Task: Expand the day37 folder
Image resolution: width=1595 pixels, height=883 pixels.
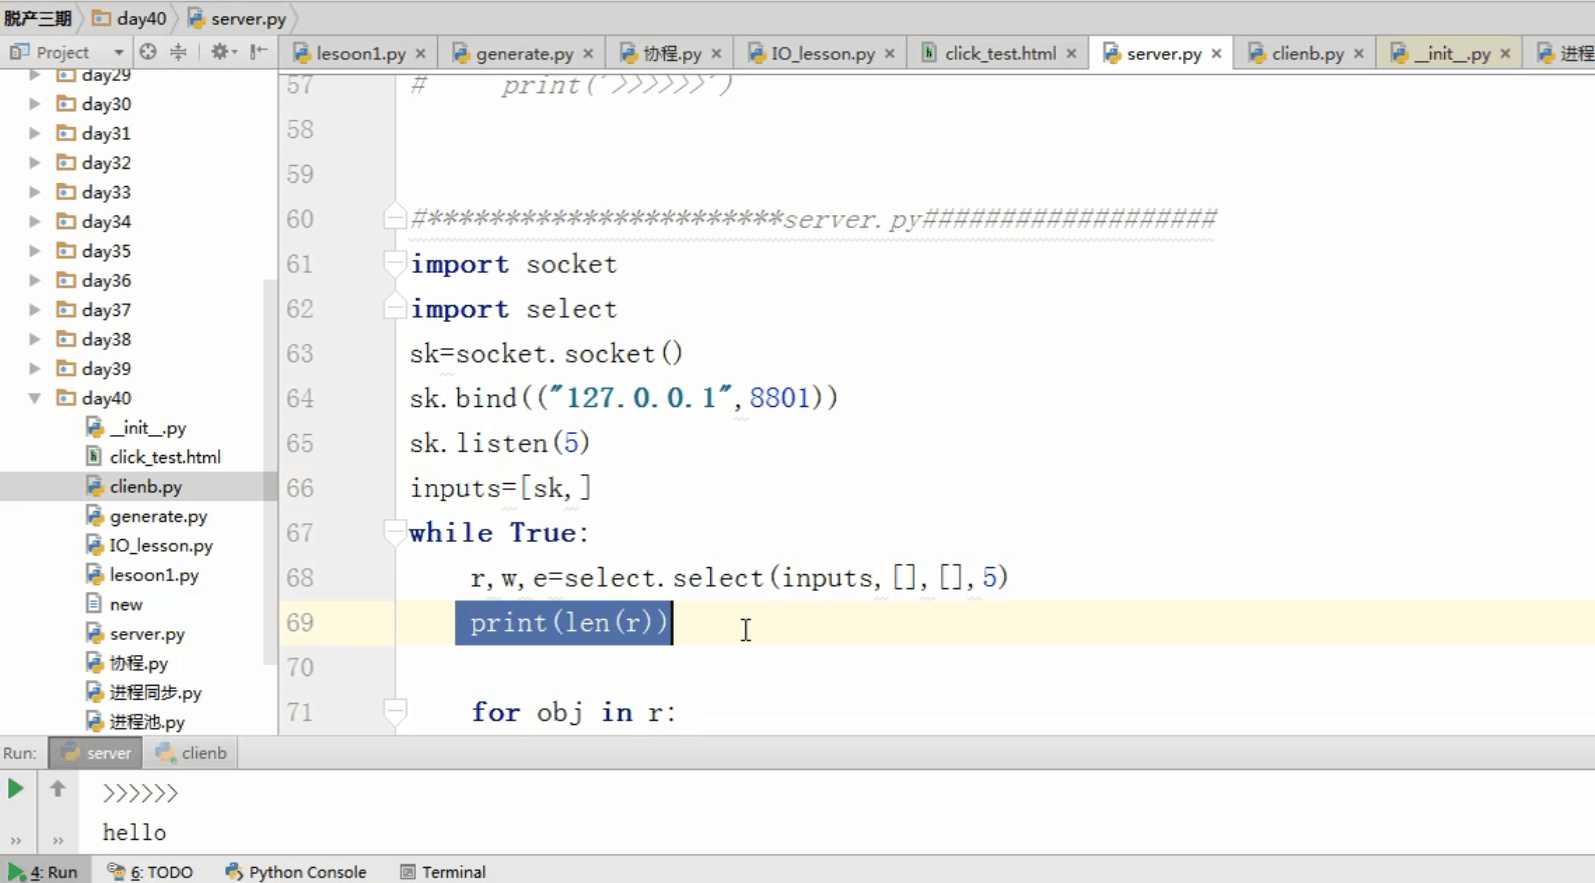Action: point(35,310)
